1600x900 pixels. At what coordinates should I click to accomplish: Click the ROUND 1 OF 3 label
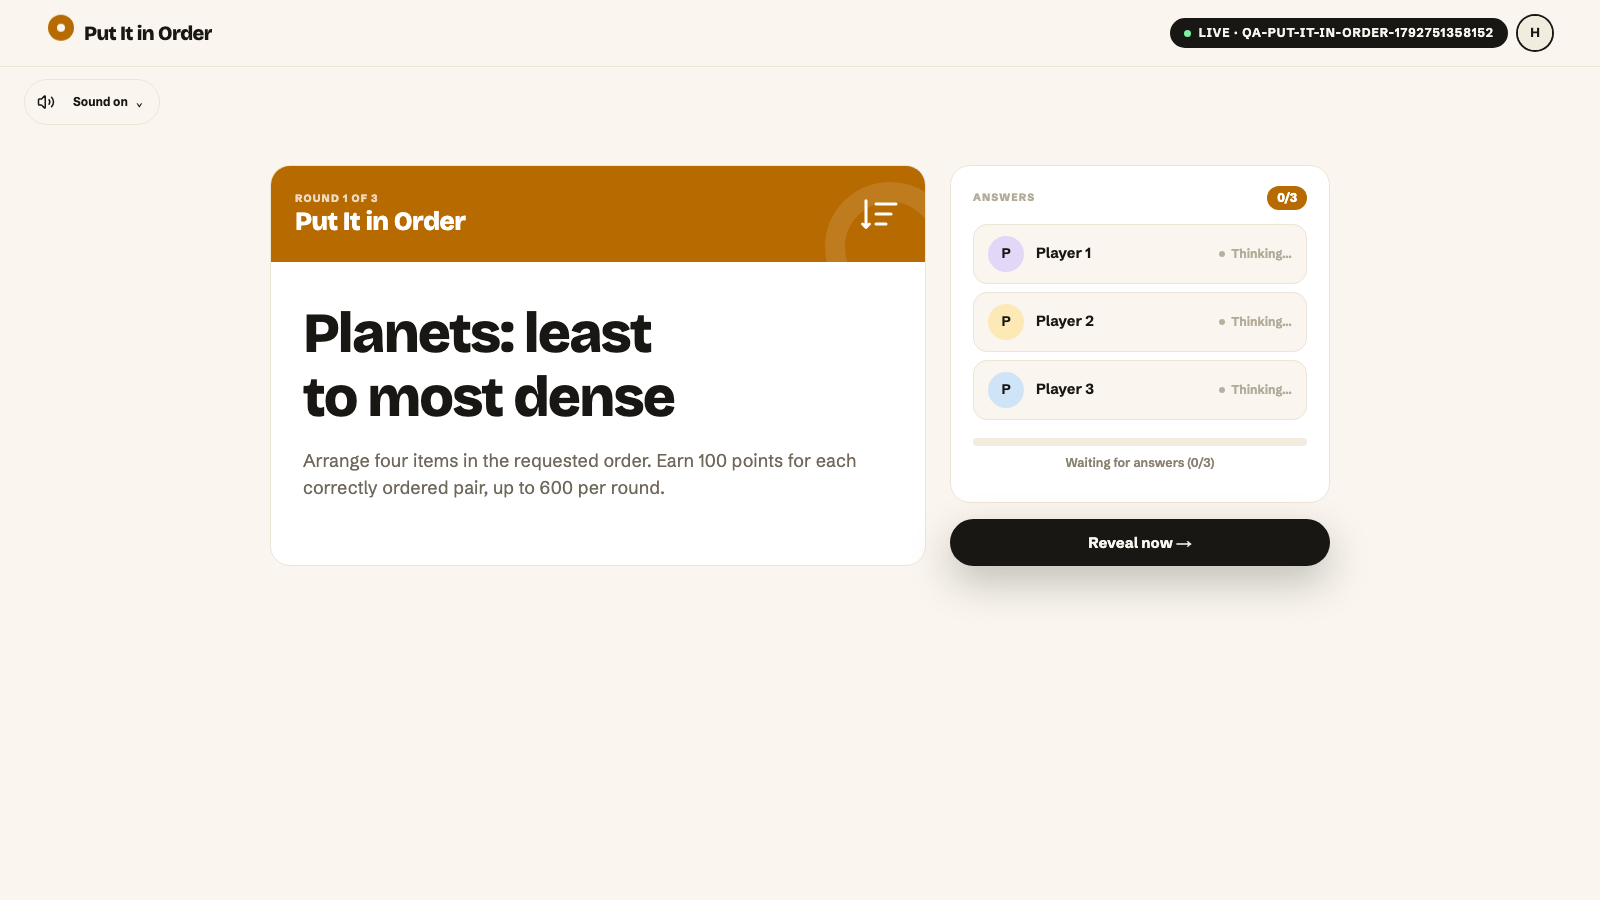click(336, 198)
